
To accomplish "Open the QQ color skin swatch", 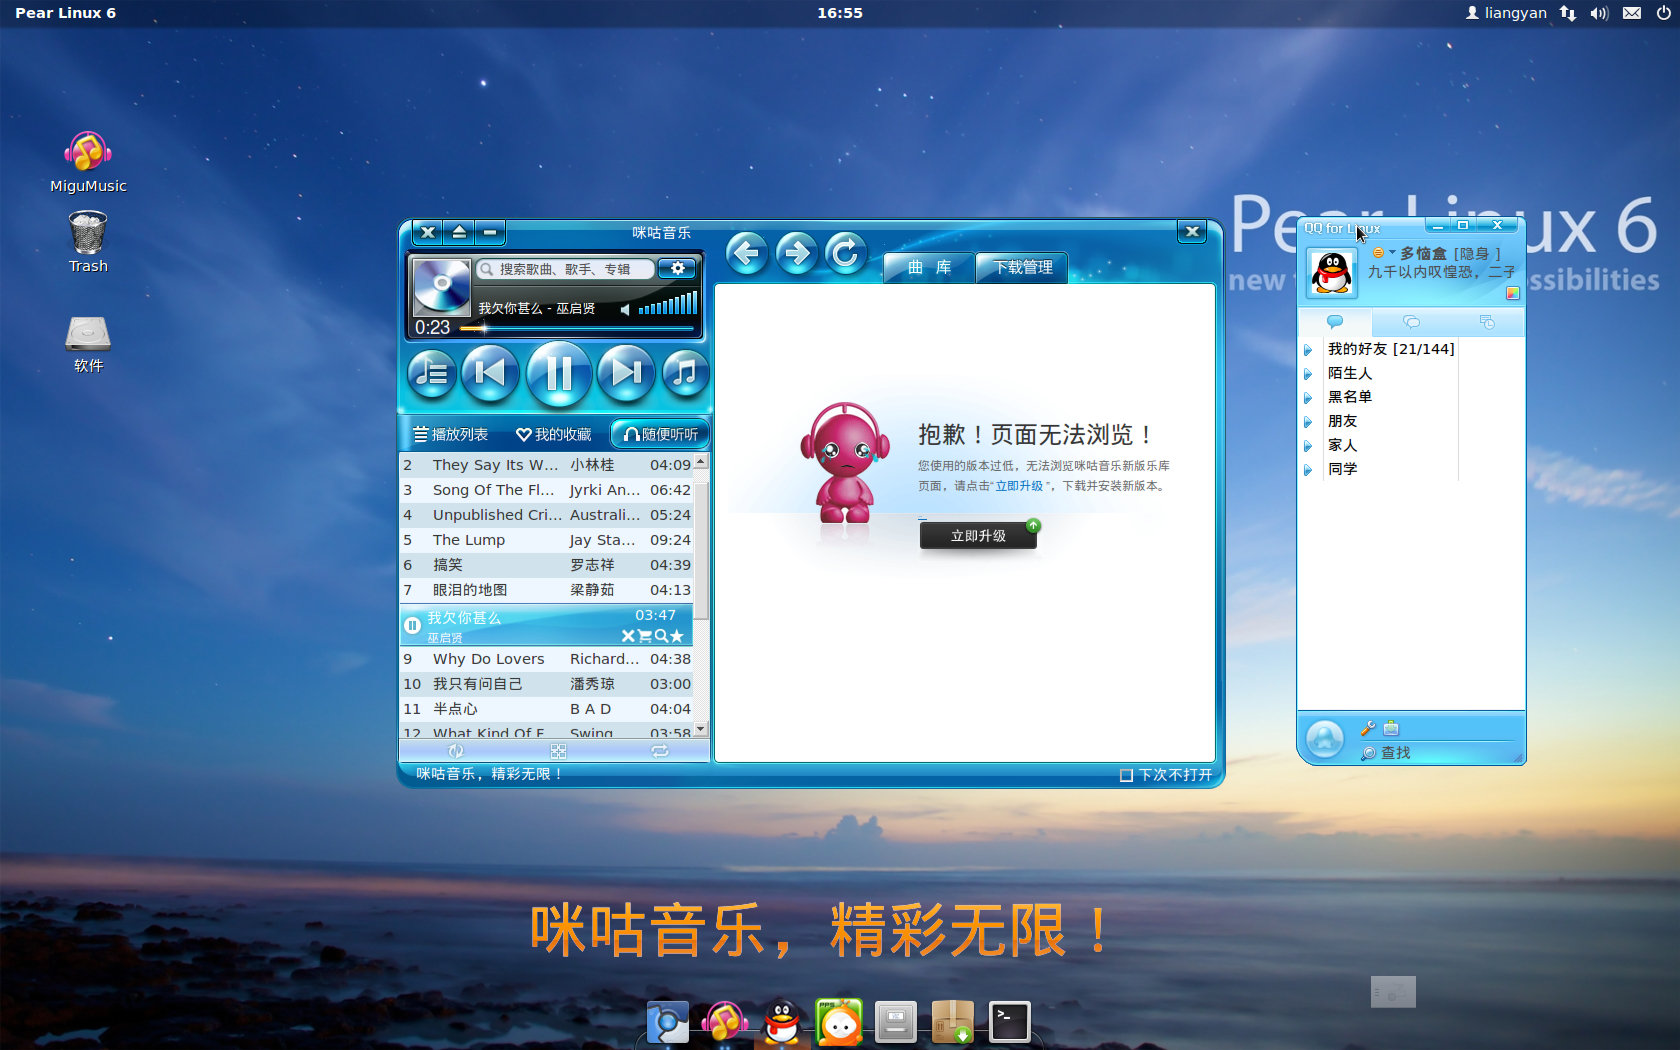I will [x=1513, y=293].
